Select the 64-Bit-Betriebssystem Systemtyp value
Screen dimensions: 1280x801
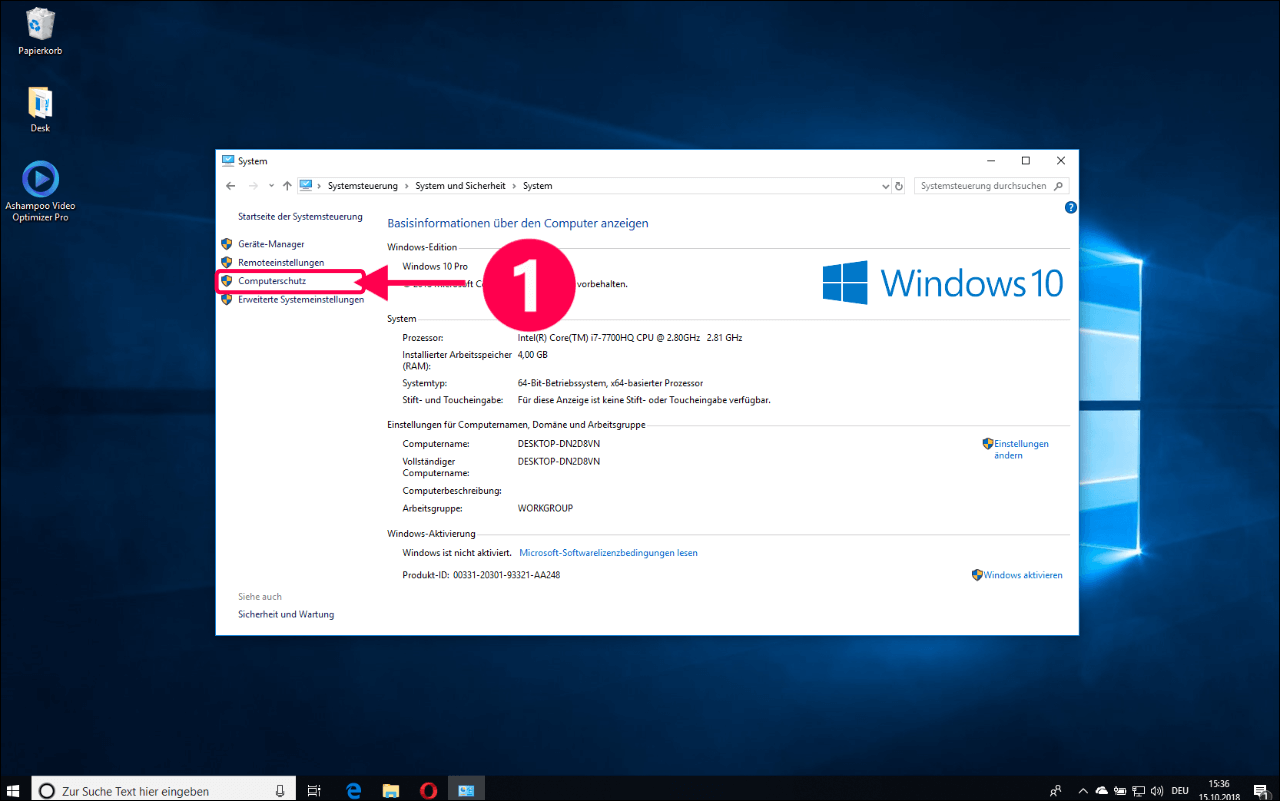(610, 383)
